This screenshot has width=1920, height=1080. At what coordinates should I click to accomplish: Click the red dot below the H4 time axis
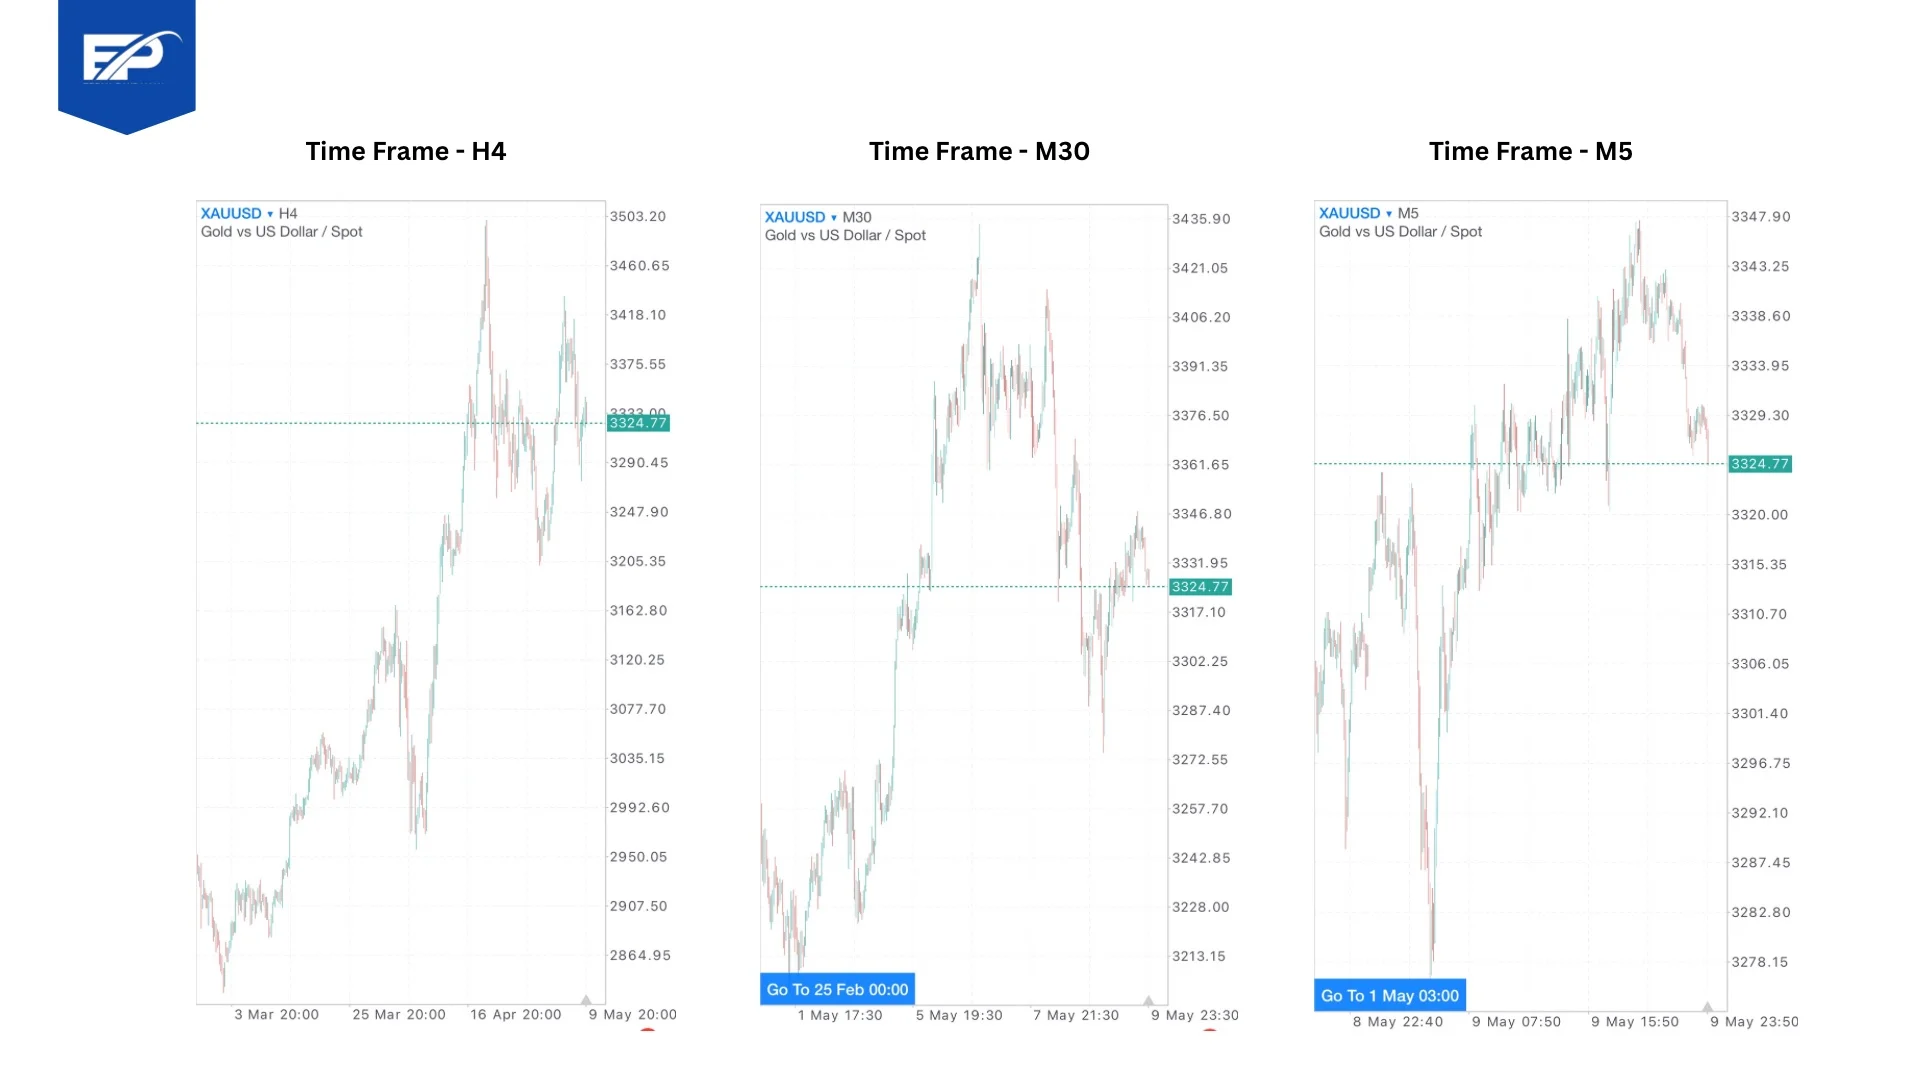(648, 1029)
